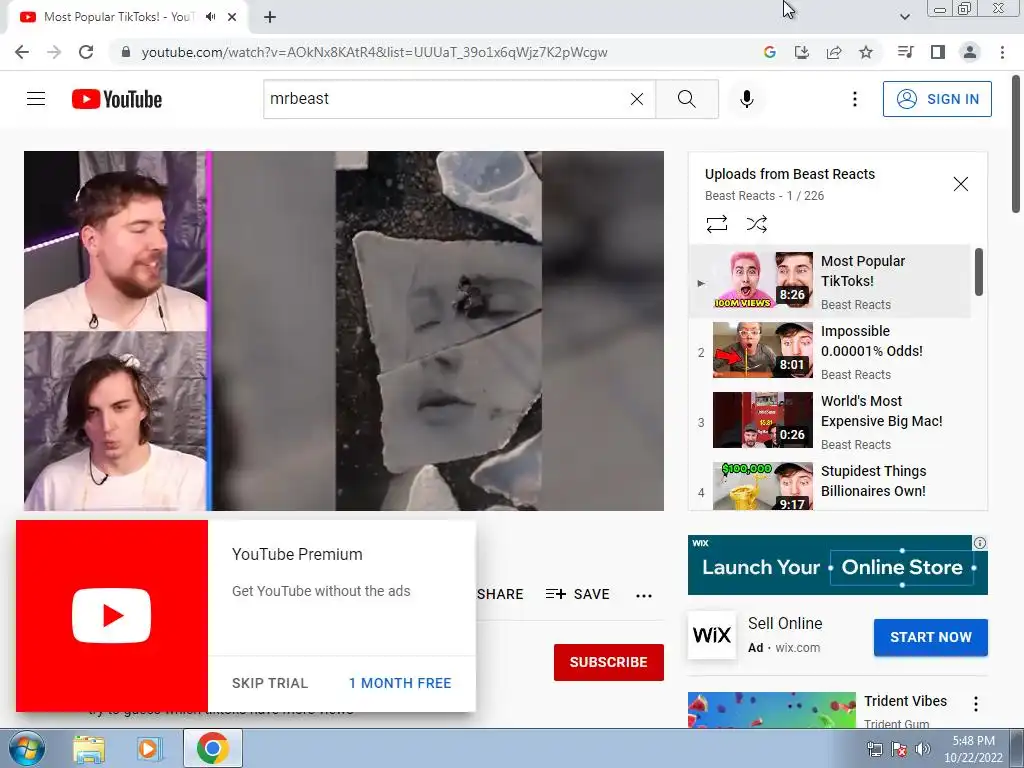This screenshot has height=768, width=1024.
Task: Toggle Chrome side panel
Action: pyautogui.click(x=938, y=52)
